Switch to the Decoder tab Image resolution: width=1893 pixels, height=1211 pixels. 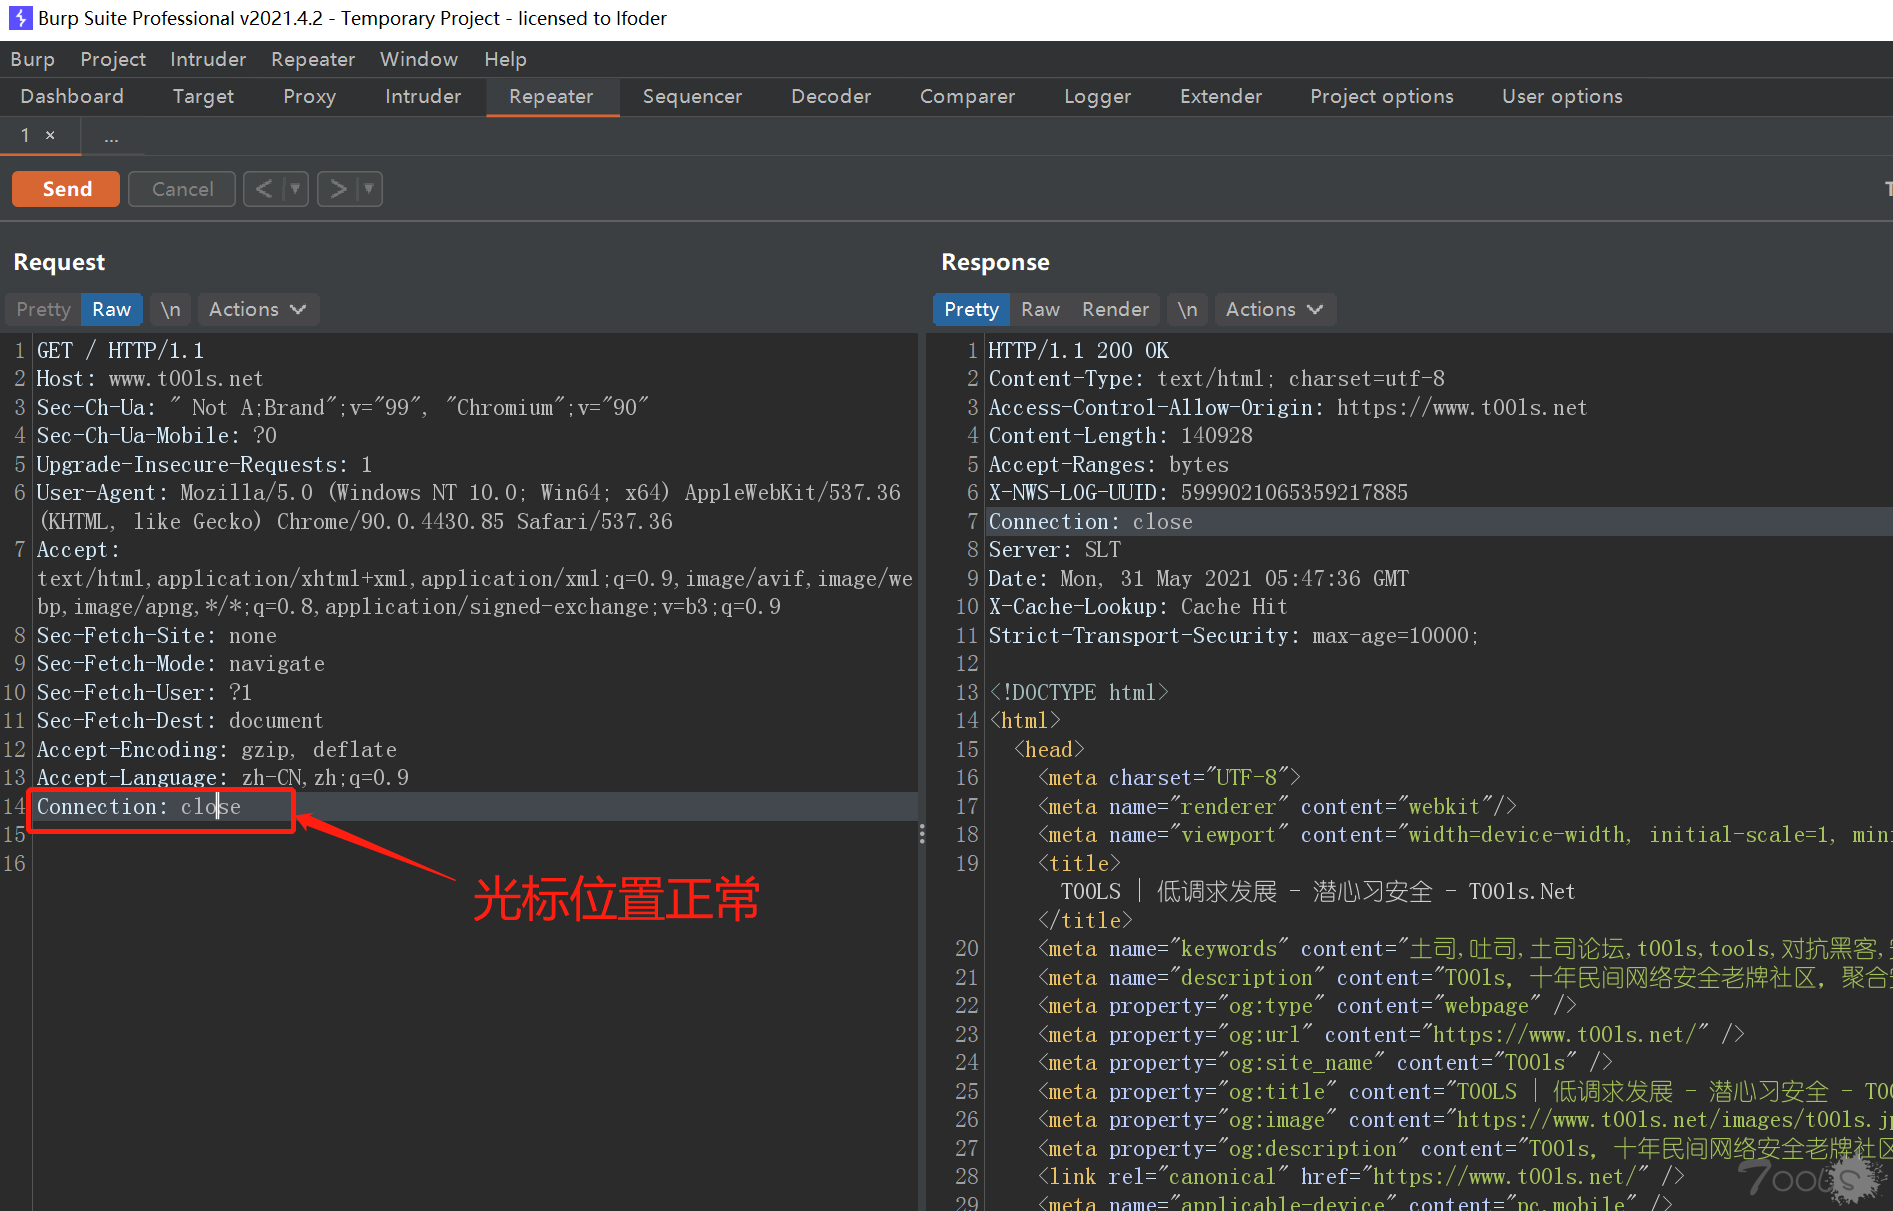click(x=831, y=96)
